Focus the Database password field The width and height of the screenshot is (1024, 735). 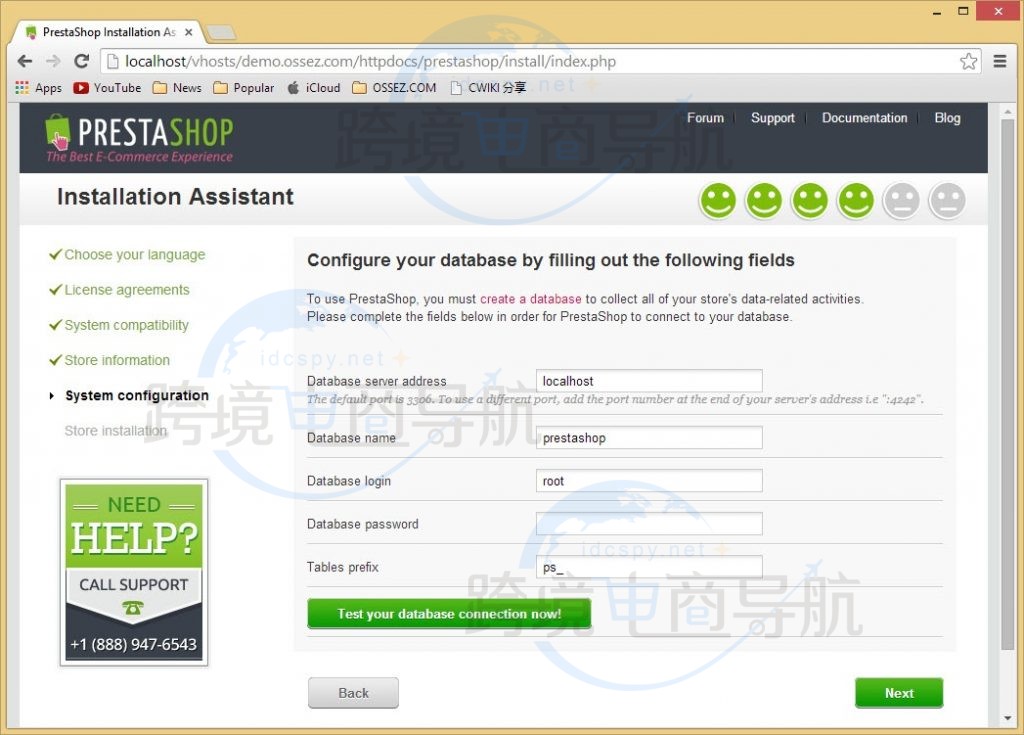pos(649,524)
